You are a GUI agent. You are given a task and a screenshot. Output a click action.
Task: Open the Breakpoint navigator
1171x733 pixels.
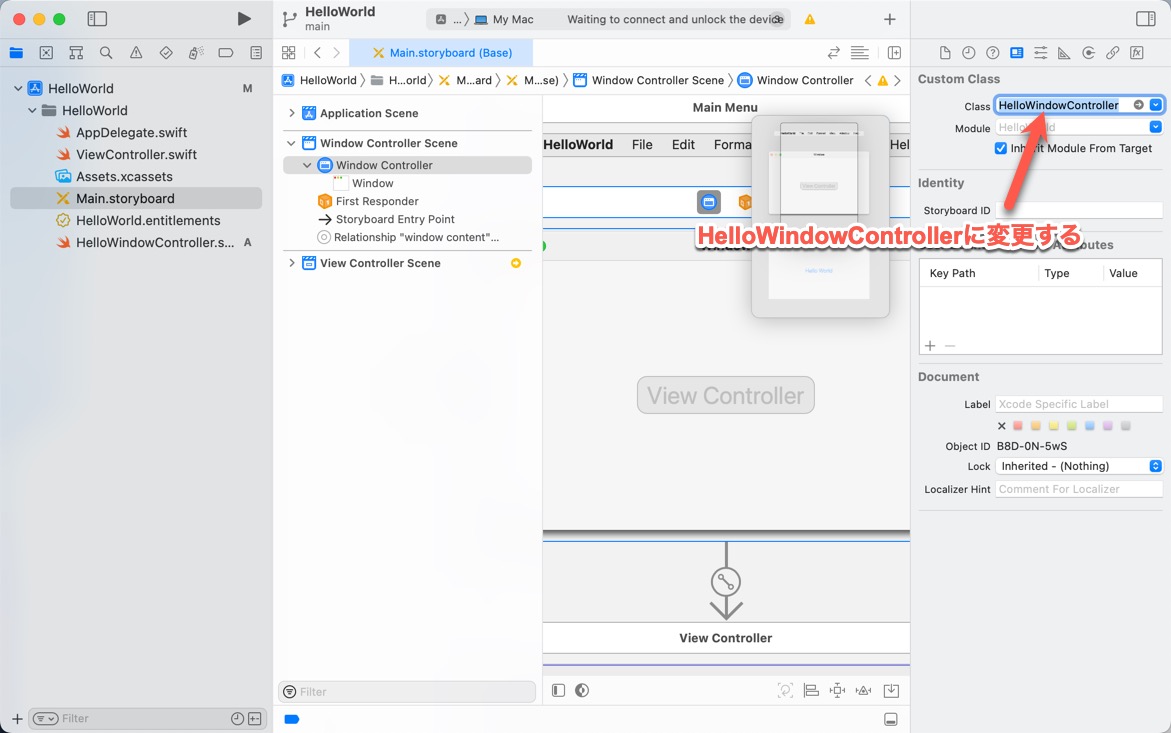[x=226, y=53]
